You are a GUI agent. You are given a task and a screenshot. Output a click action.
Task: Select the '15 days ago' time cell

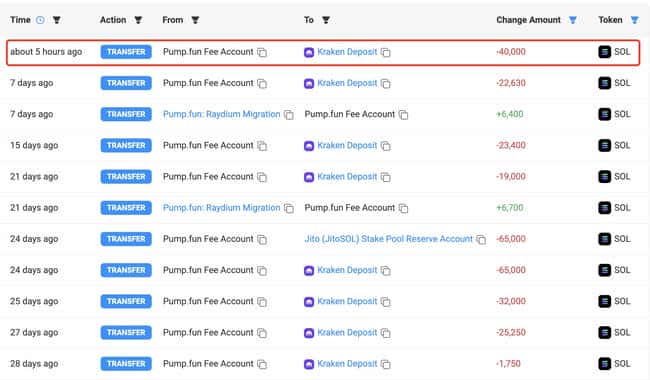34,145
